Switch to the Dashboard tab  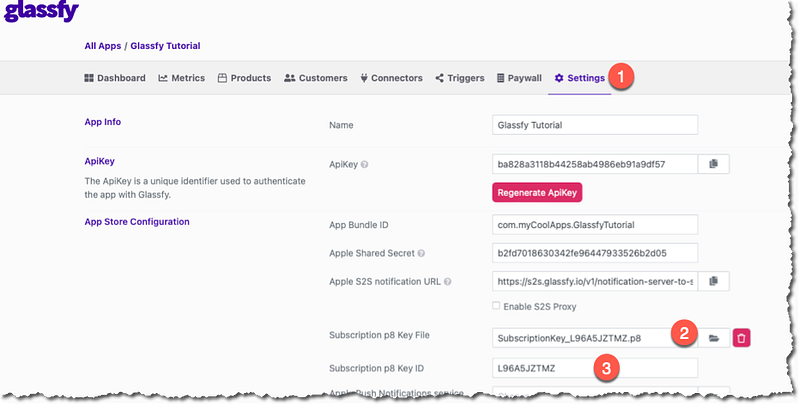115,78
